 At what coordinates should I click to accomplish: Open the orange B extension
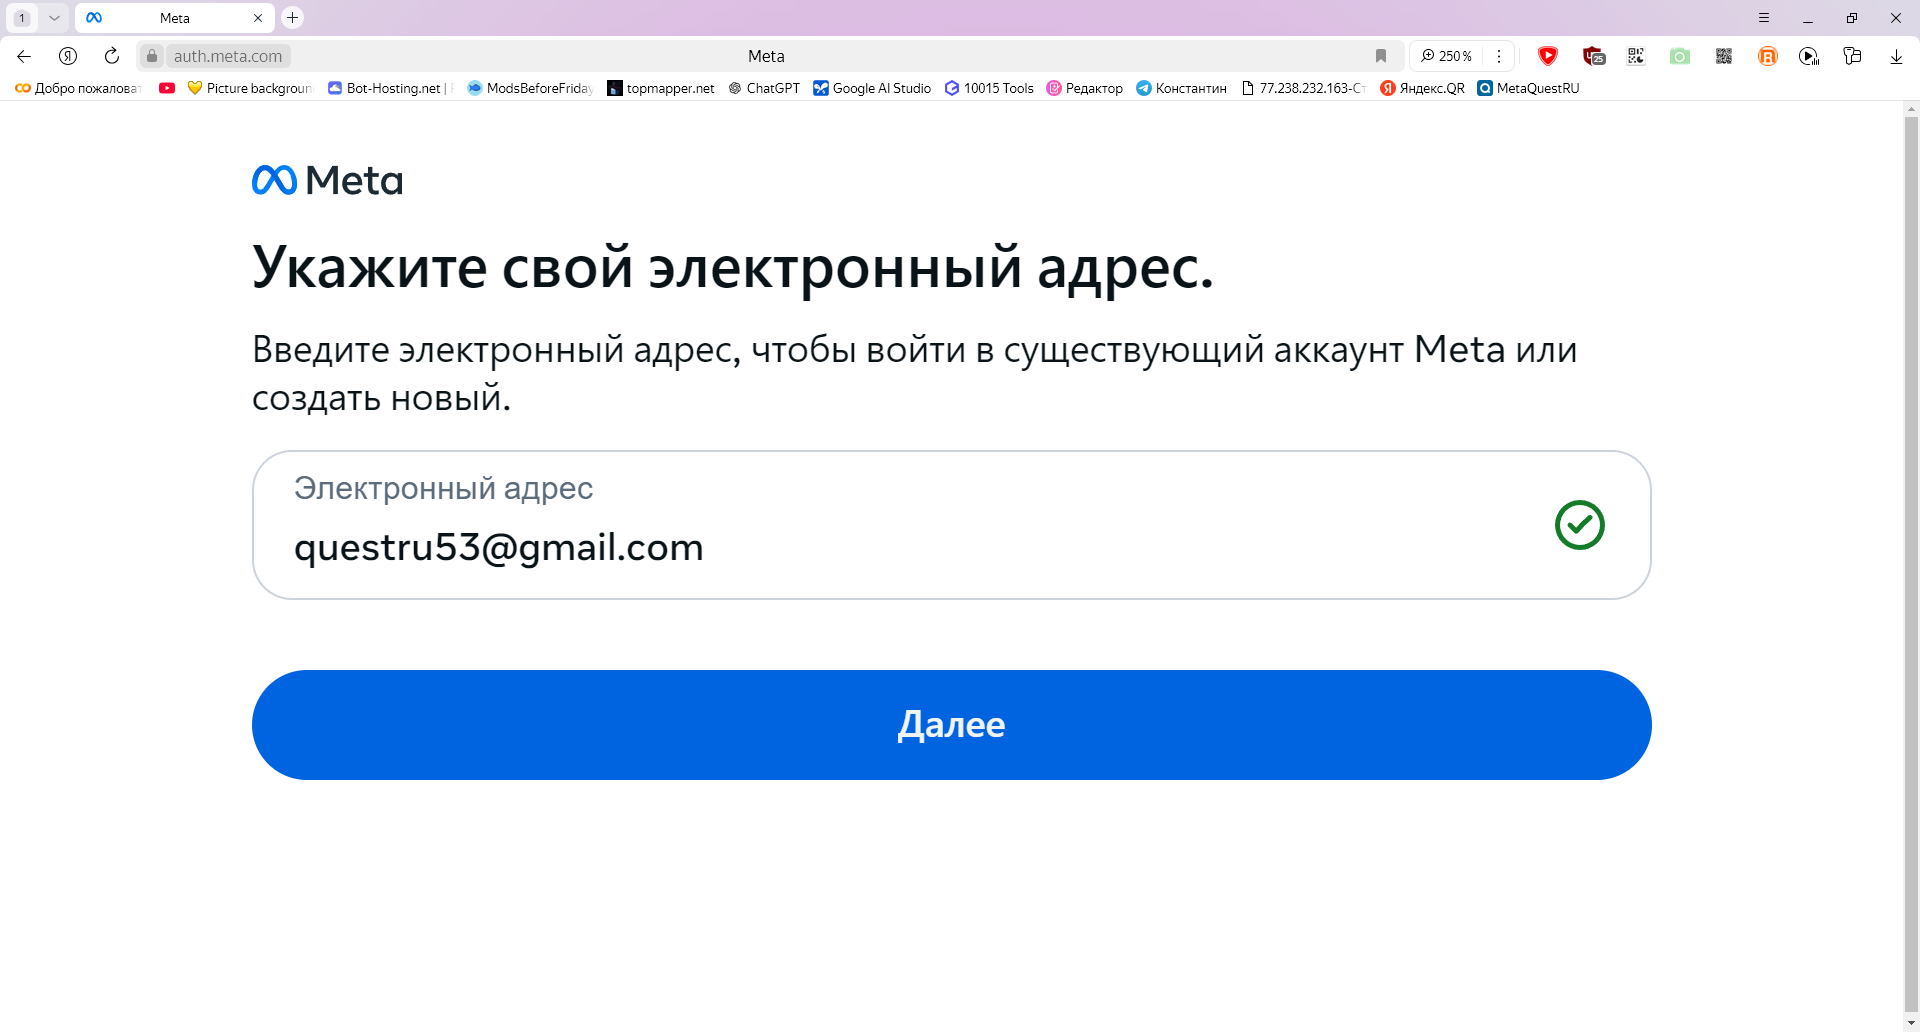pyautogui.click(x=1767, y=57)
